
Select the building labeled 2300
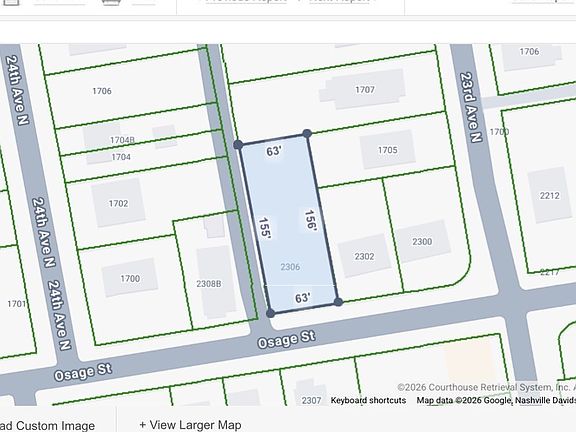pos(422,241)
